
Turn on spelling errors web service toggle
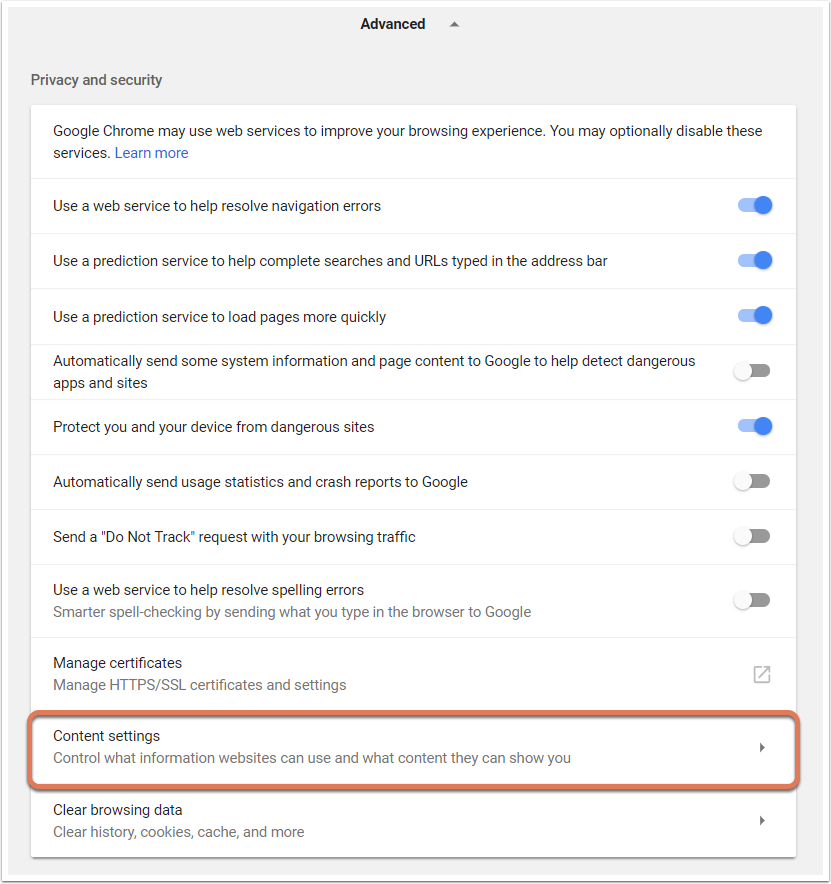point(752,600)
